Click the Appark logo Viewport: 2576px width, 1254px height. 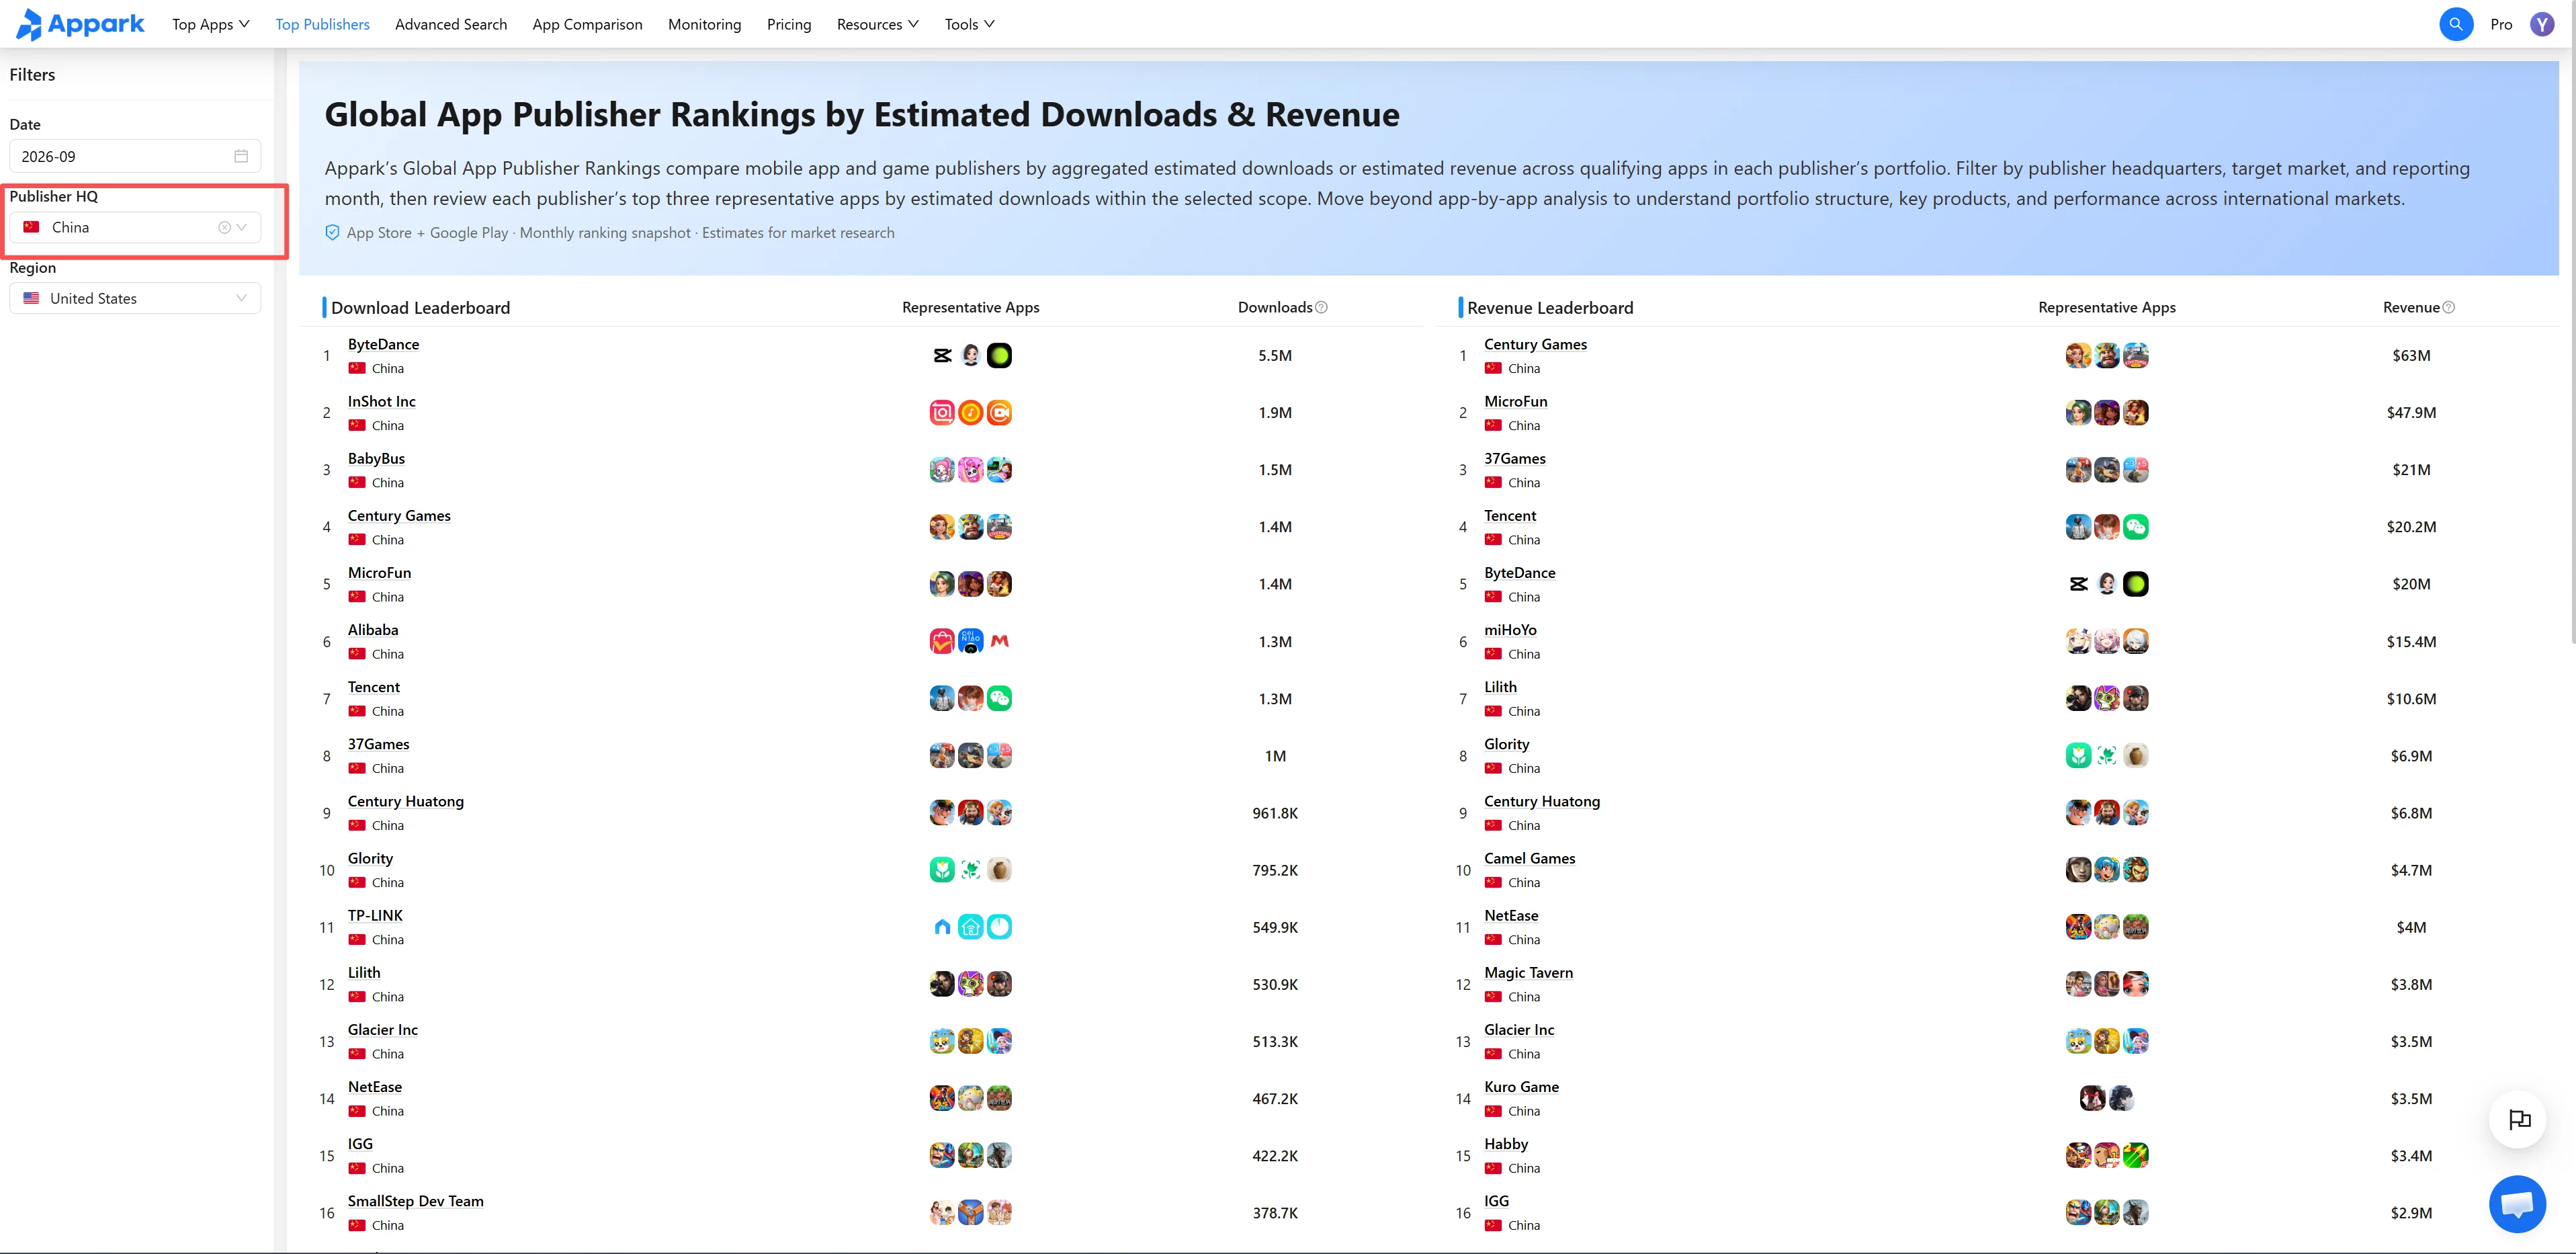click(80, 24)
